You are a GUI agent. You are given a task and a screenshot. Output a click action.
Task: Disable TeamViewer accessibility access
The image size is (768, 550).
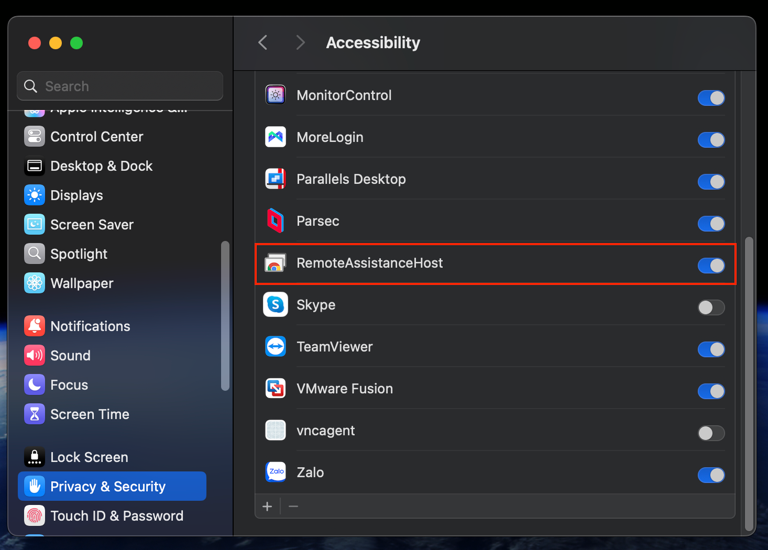[710, 349]
